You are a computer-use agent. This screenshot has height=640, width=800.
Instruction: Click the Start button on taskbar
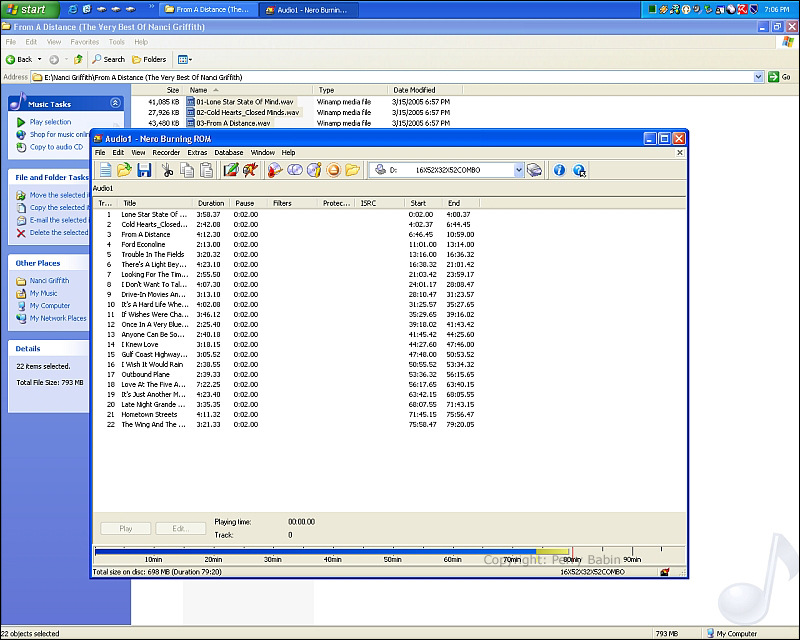29,9
